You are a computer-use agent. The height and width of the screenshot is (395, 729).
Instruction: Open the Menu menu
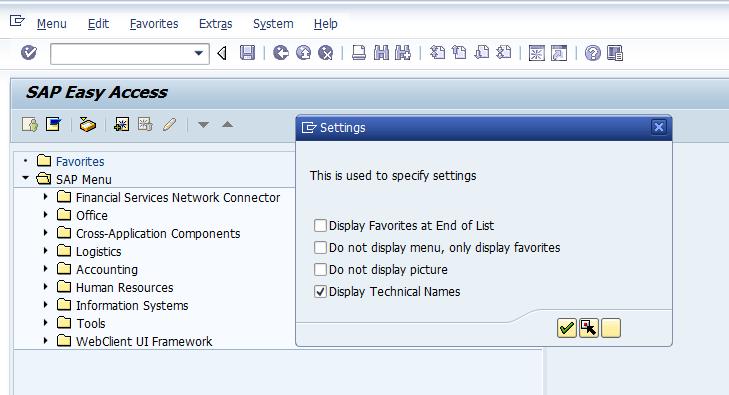(52, 24)
